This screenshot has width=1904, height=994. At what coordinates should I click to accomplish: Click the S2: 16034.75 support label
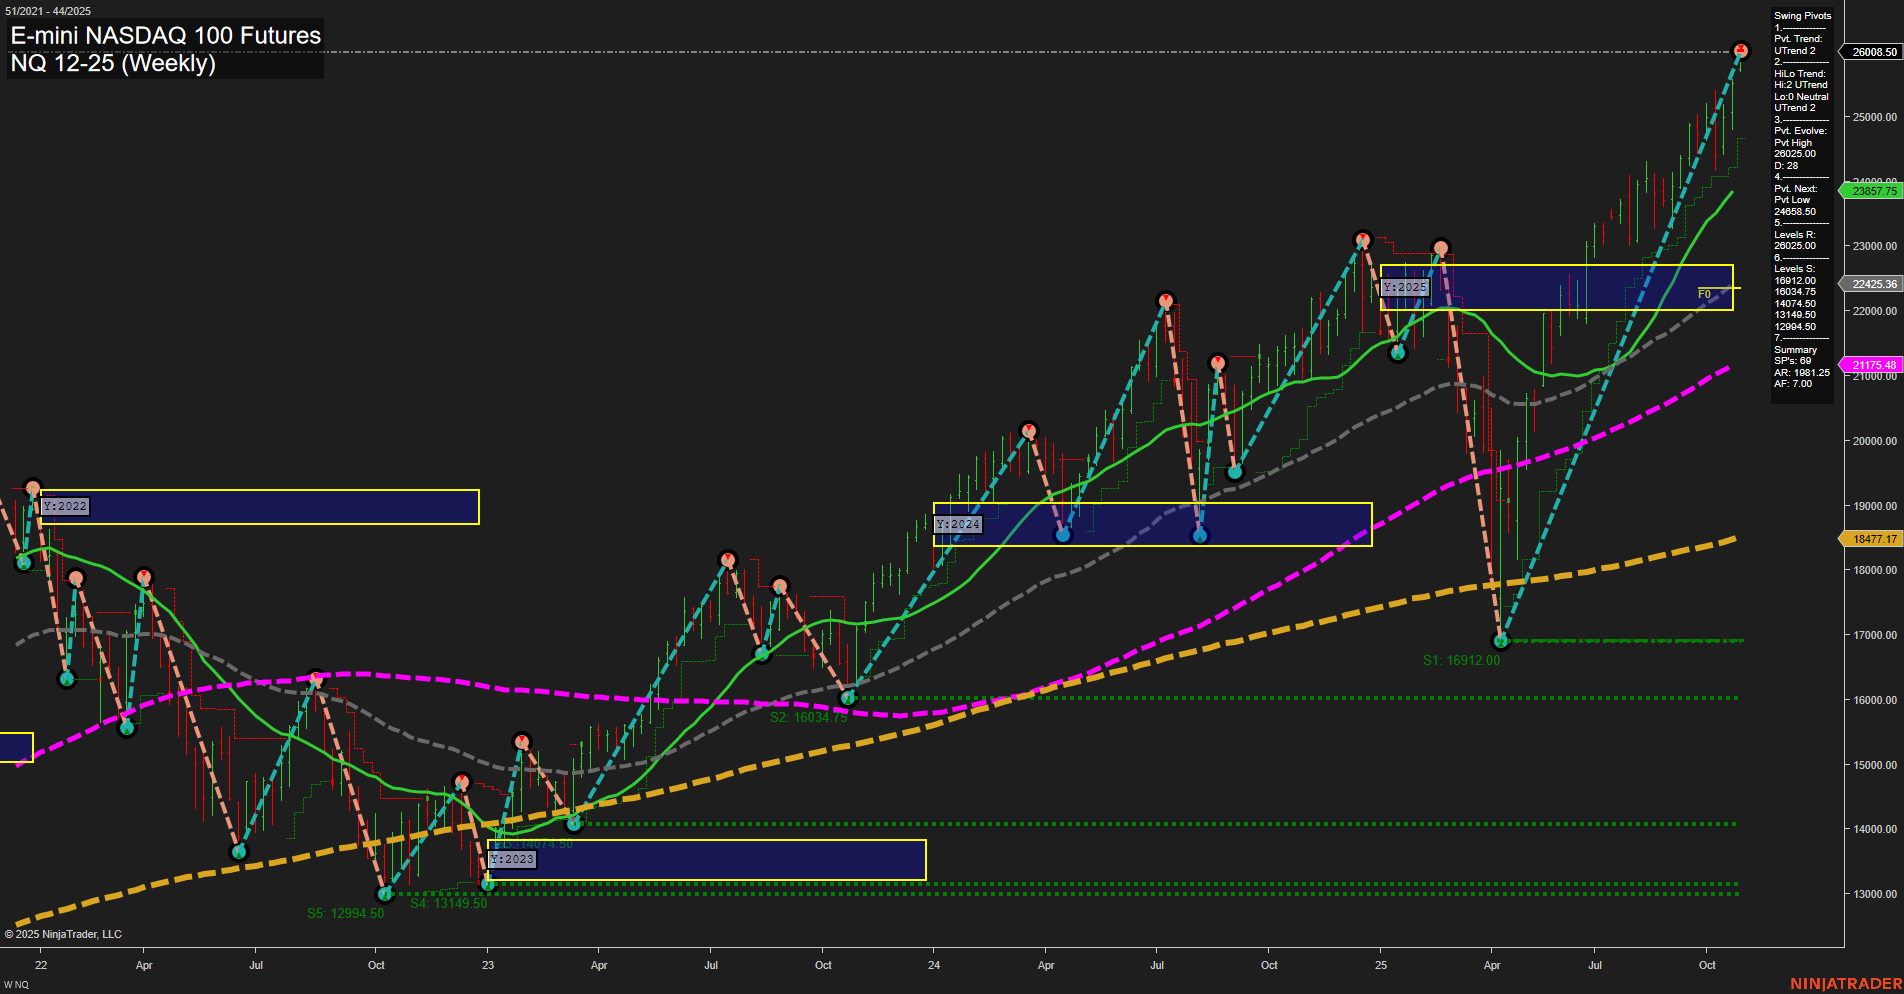809,716
